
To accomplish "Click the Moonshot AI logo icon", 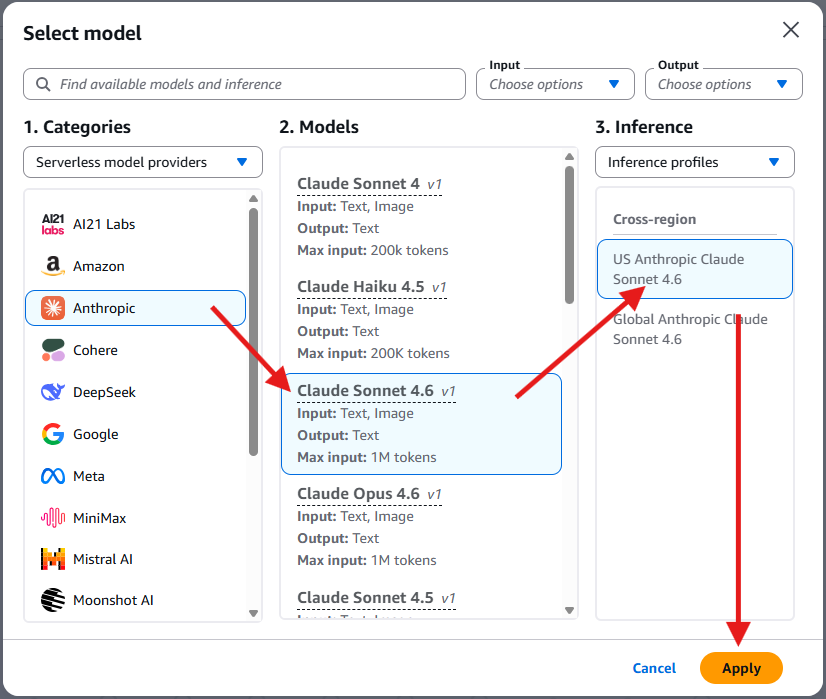I will click(x=53, y=600).
